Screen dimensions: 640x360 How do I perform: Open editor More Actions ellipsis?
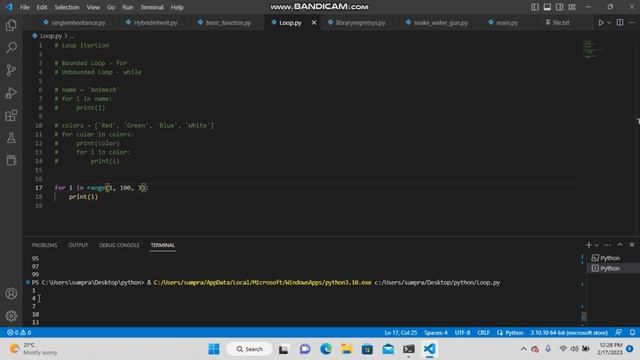pyautogui.click(x=632, y=22)
